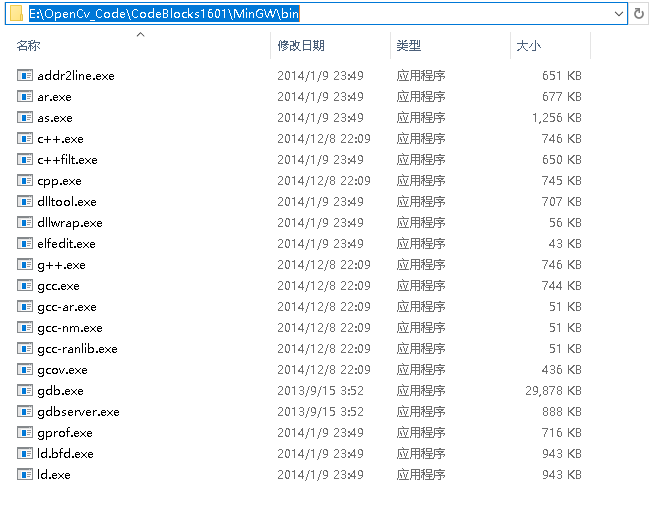Select the file name gcov.exe
This screenshot has width=654, height=506.
click(63, 370)
